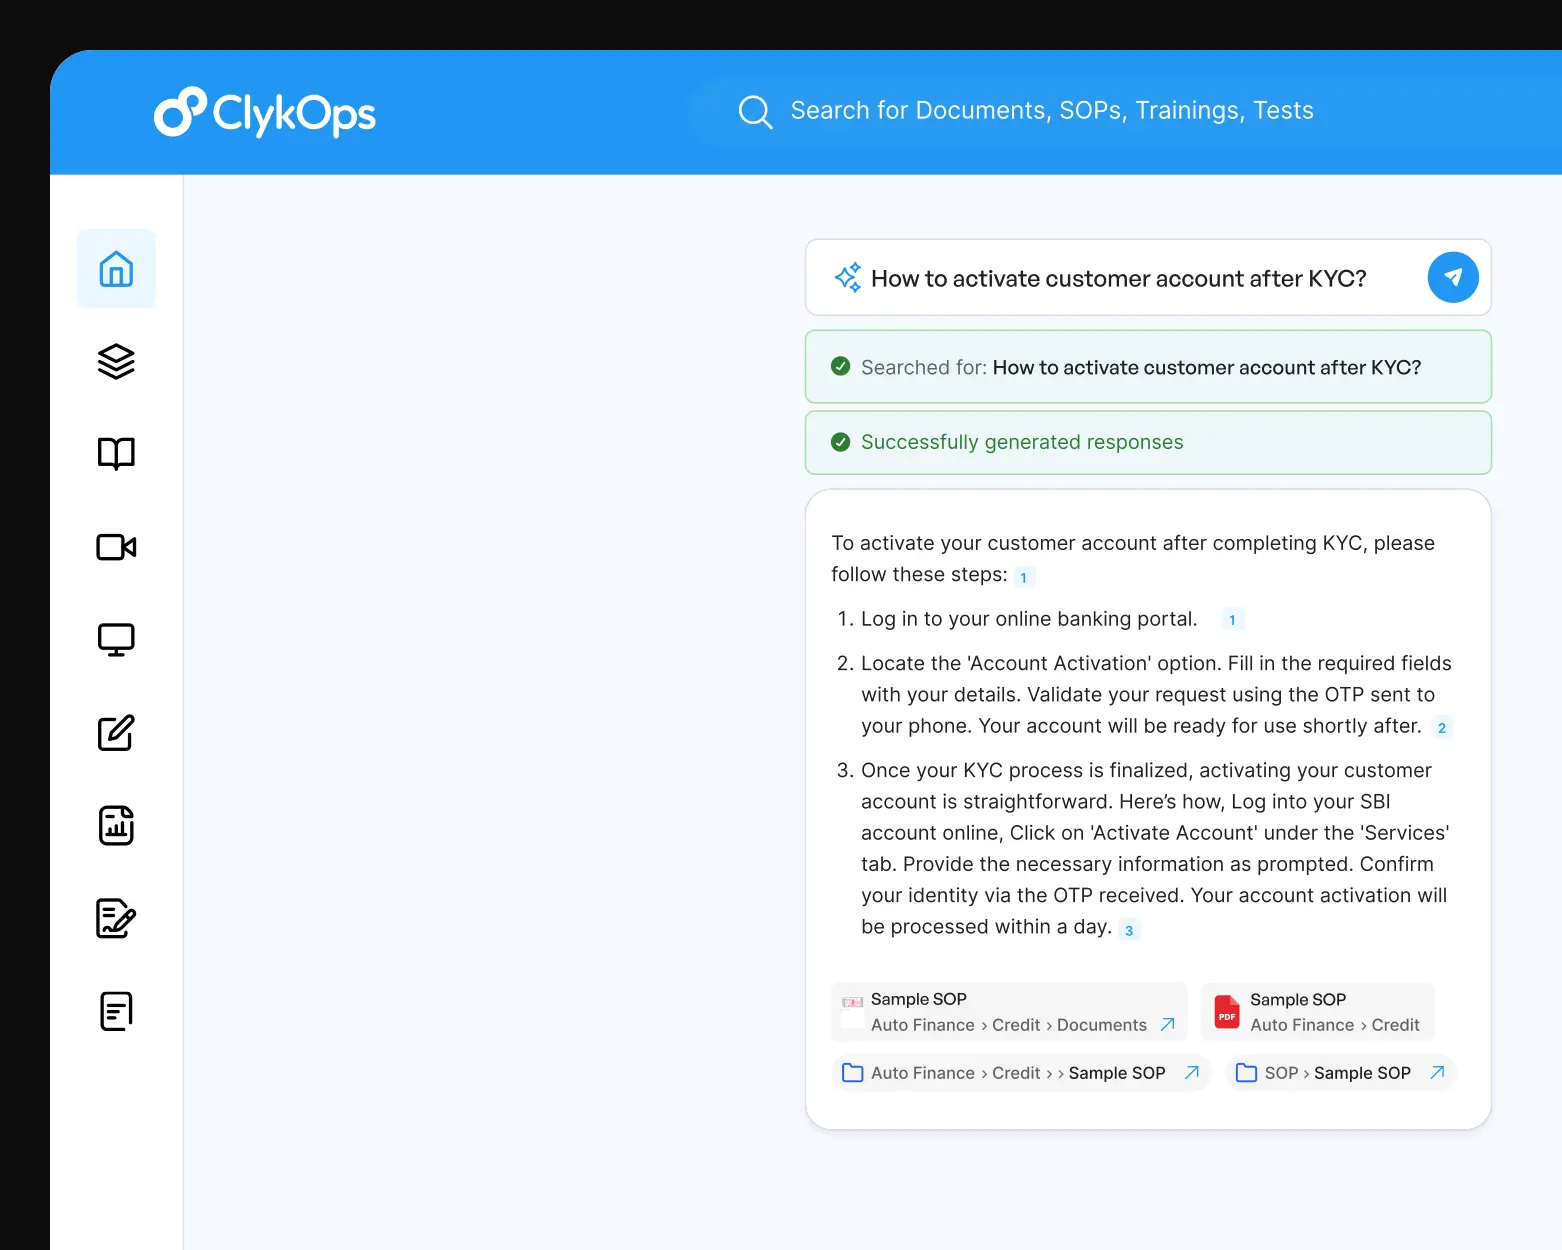This screenshot has width=1562, height=1250.
Task: Open Sample SOP card under Credit › Documents
Action: coord(1009,1012)
